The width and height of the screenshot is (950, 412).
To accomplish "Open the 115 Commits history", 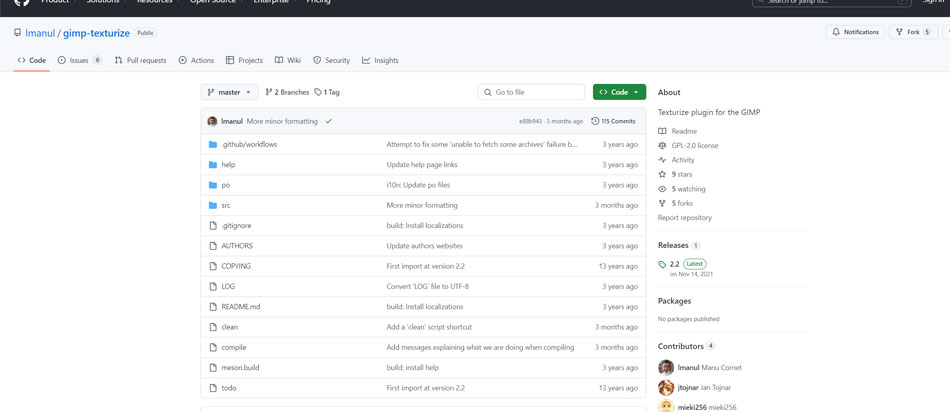I will [x=613, y=121].
